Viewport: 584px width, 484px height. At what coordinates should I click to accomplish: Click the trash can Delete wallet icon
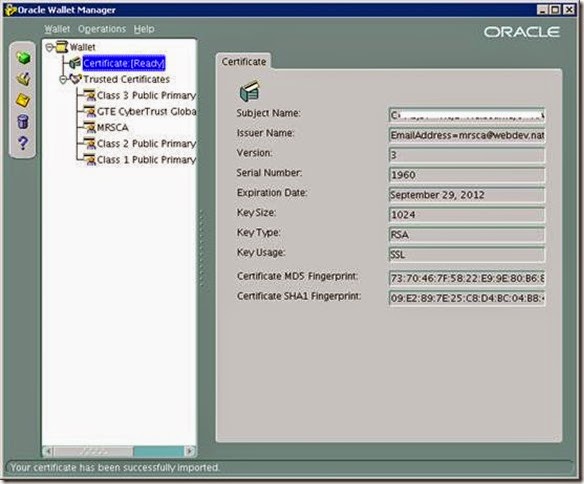23,122
